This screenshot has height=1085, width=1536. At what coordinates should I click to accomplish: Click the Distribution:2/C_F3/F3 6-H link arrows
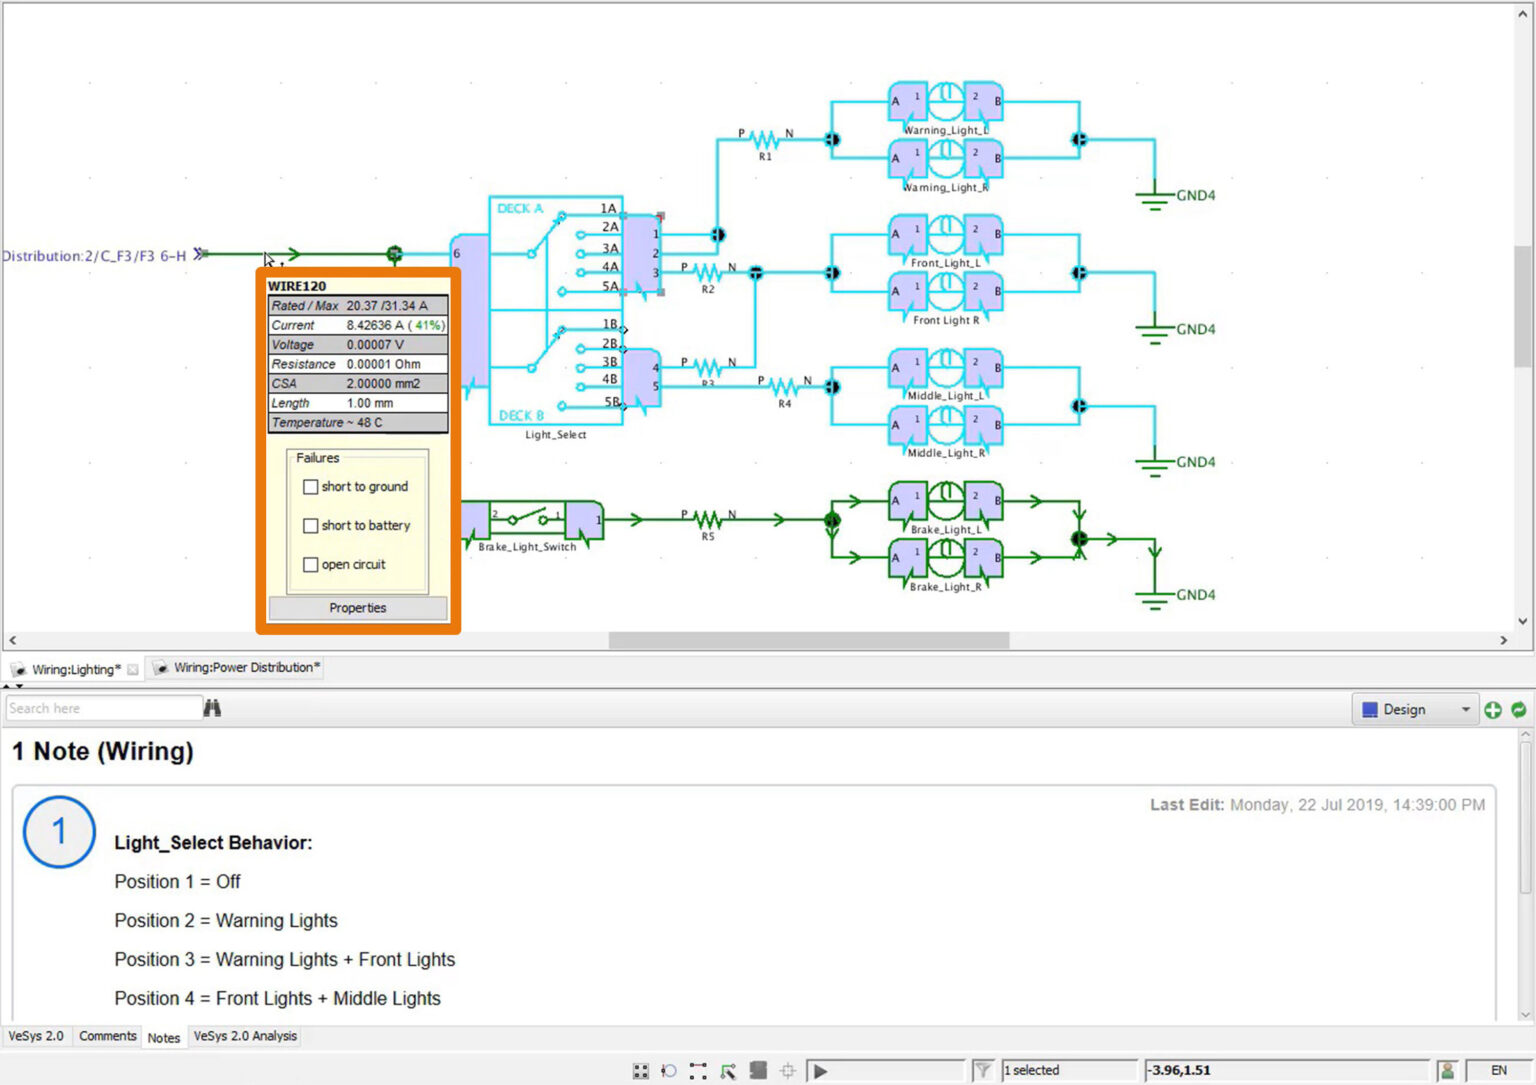point(199,254)
